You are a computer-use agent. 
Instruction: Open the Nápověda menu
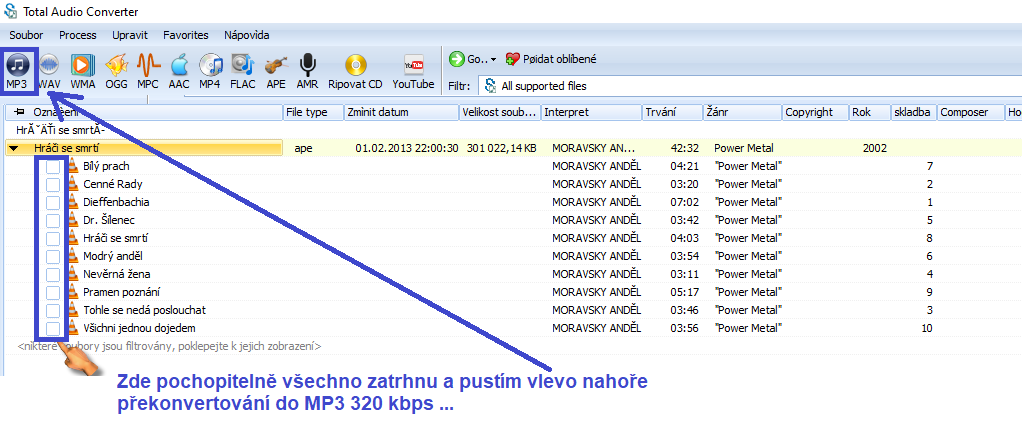point(247,35)
